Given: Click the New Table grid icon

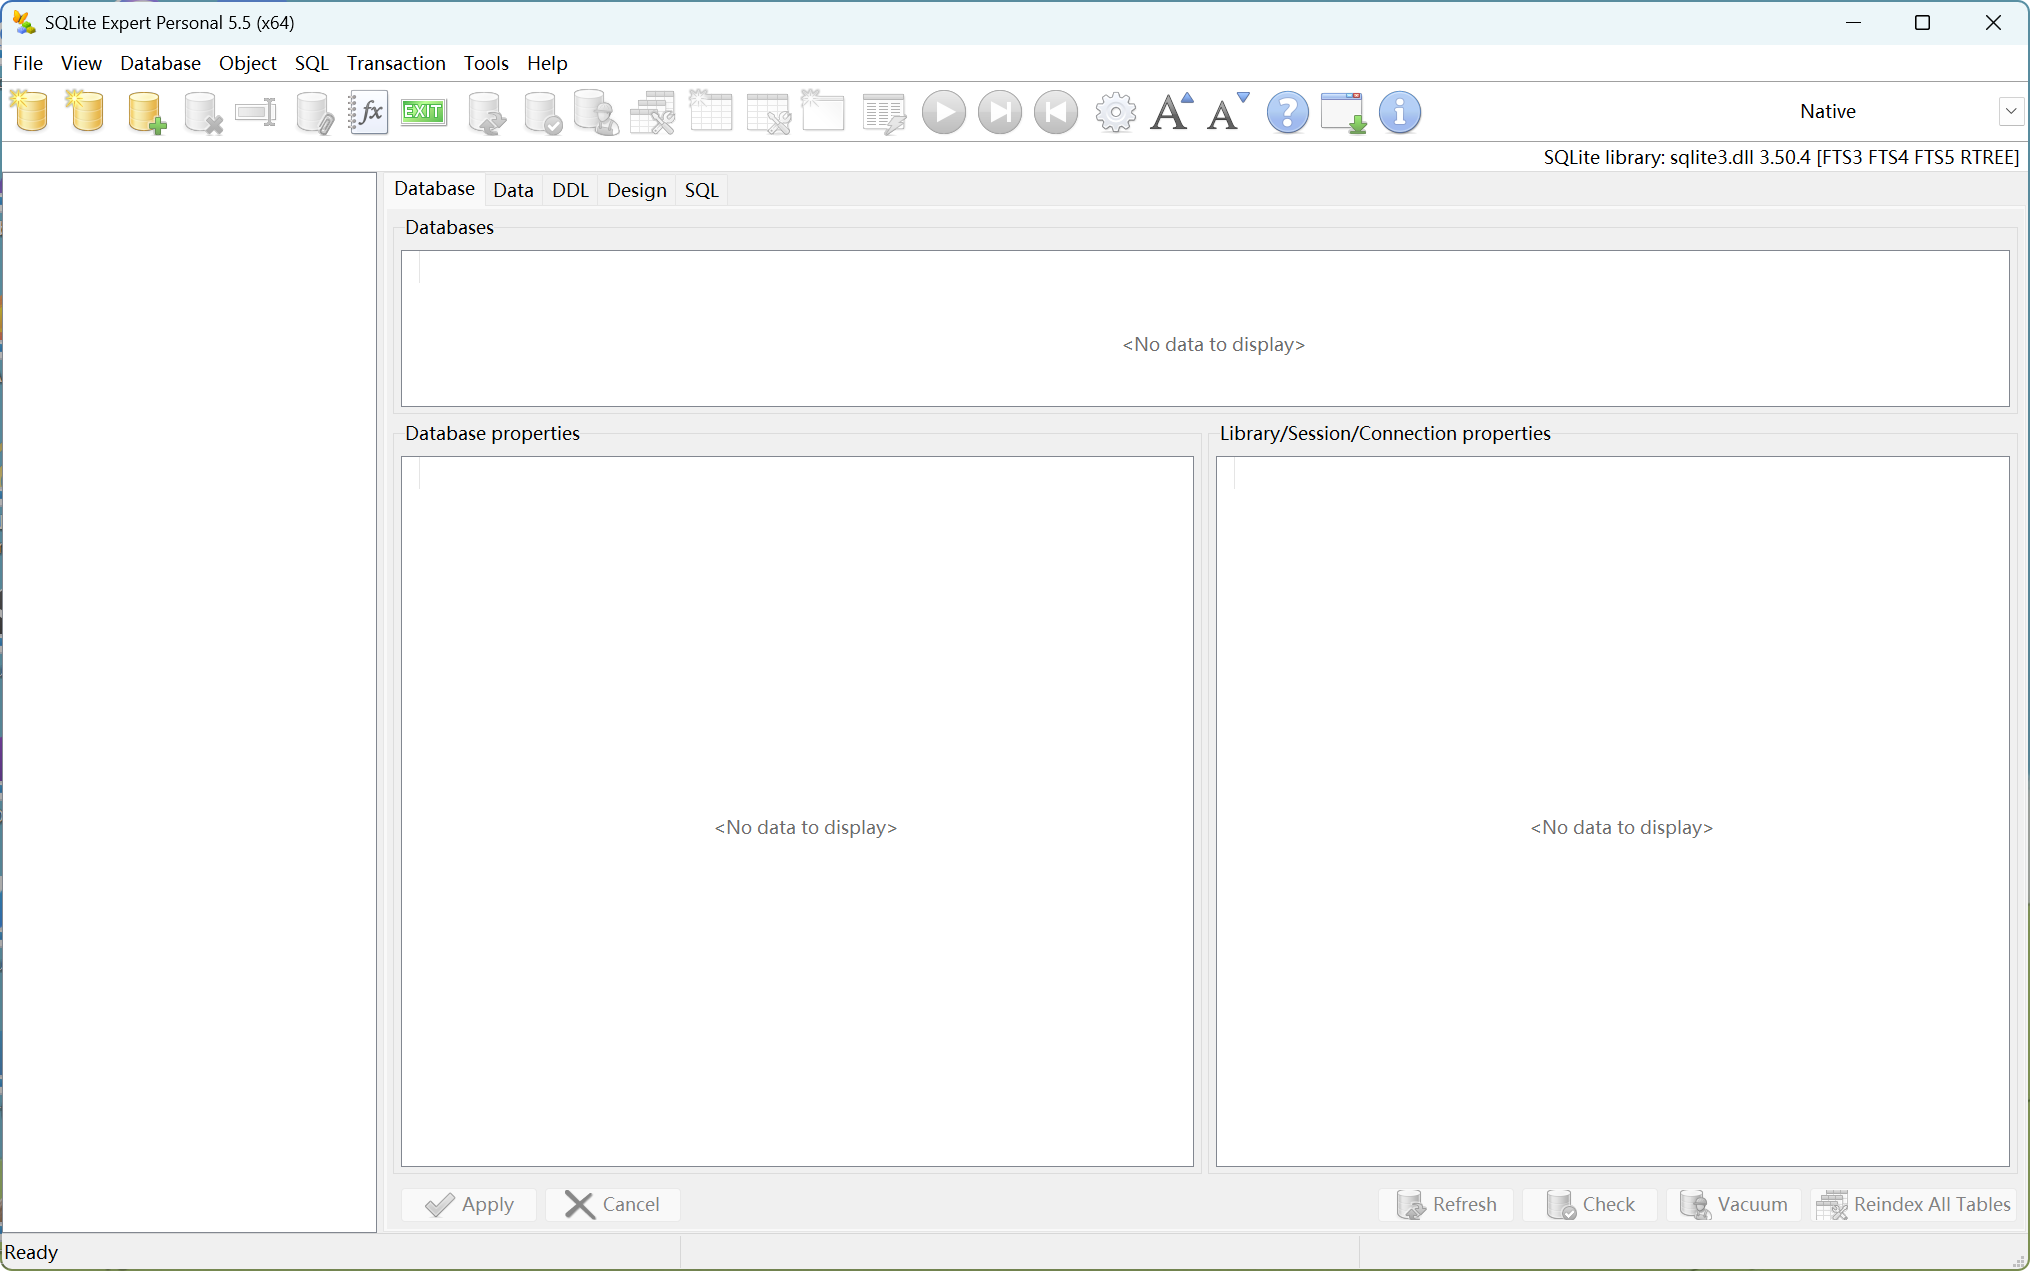Looking at the screenshot, I should [x=711, y=112].
